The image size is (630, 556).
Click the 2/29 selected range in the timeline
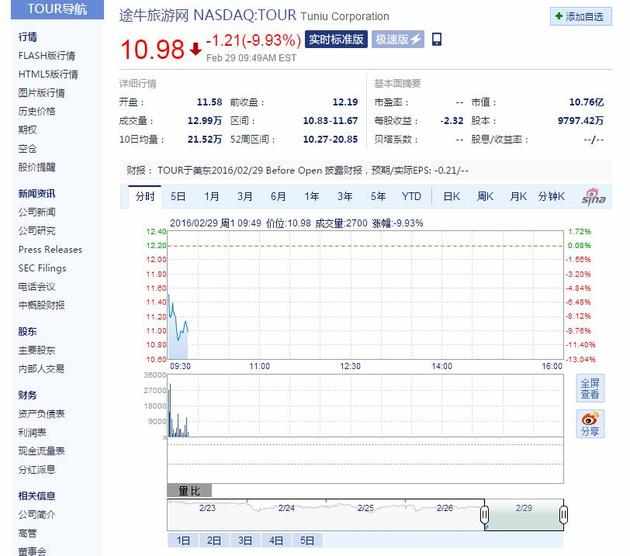(x=524, y=515)
